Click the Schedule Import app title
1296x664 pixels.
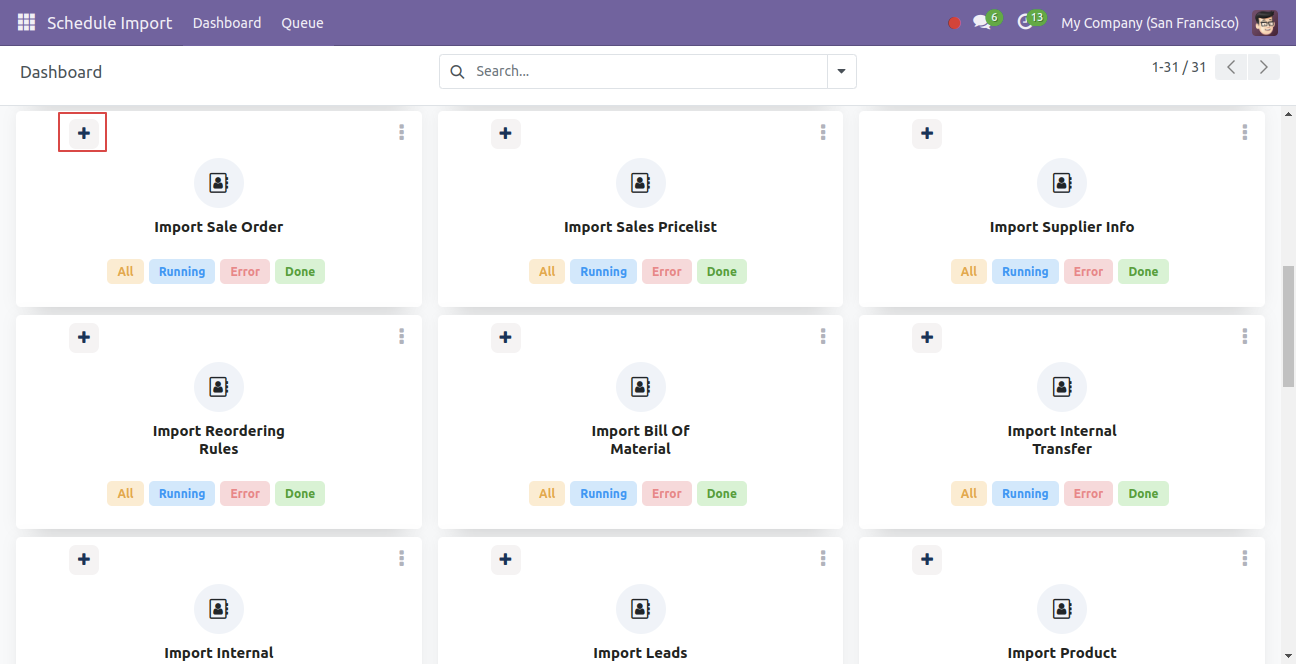110,22
